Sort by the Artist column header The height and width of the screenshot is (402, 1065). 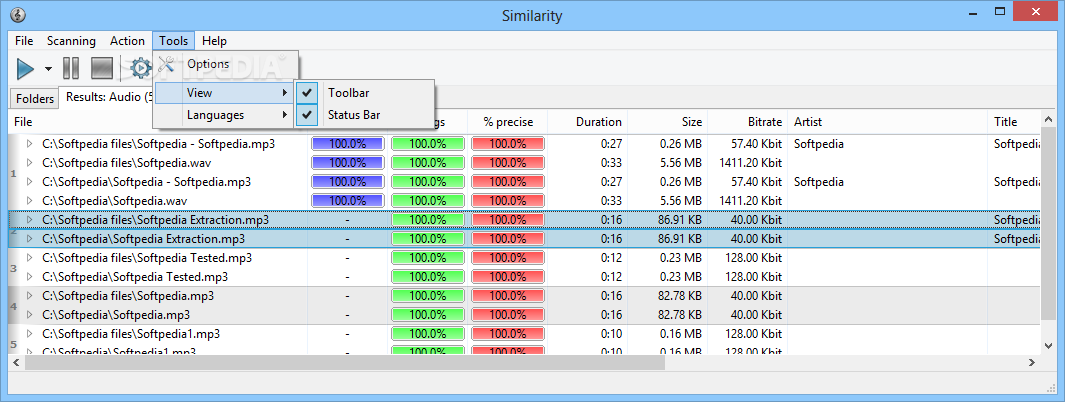887,122
